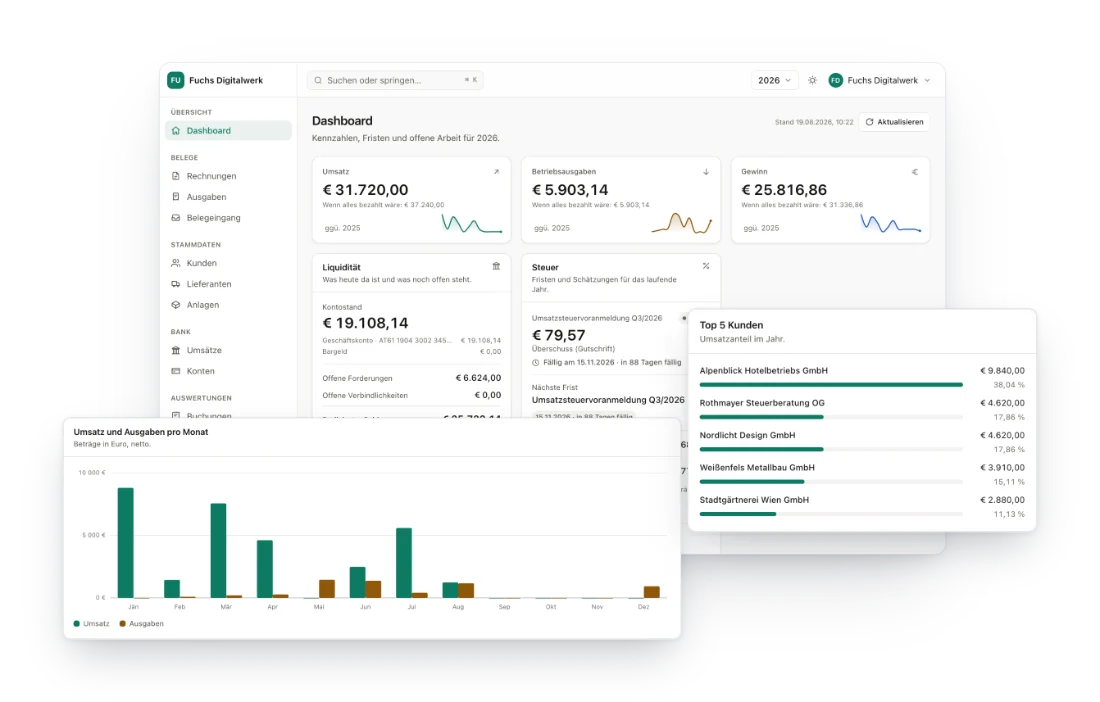Screen dimensions: 1100x702
Task: Open Belegeingang via its inbox icon
Action: click(x=175, y=218)
